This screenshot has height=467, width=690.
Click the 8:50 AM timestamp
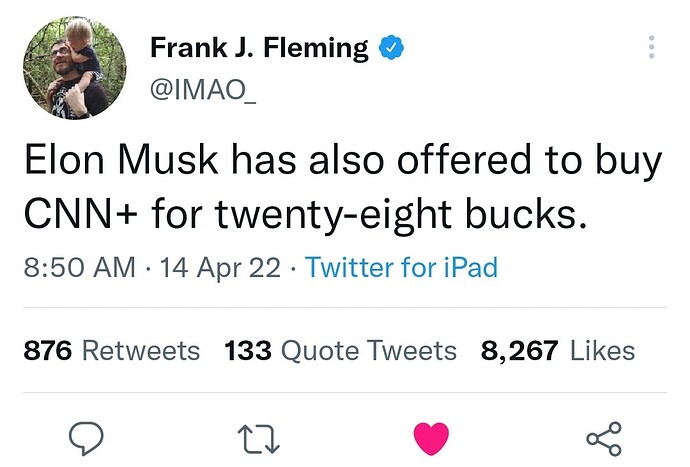click(x=80, y=267)
